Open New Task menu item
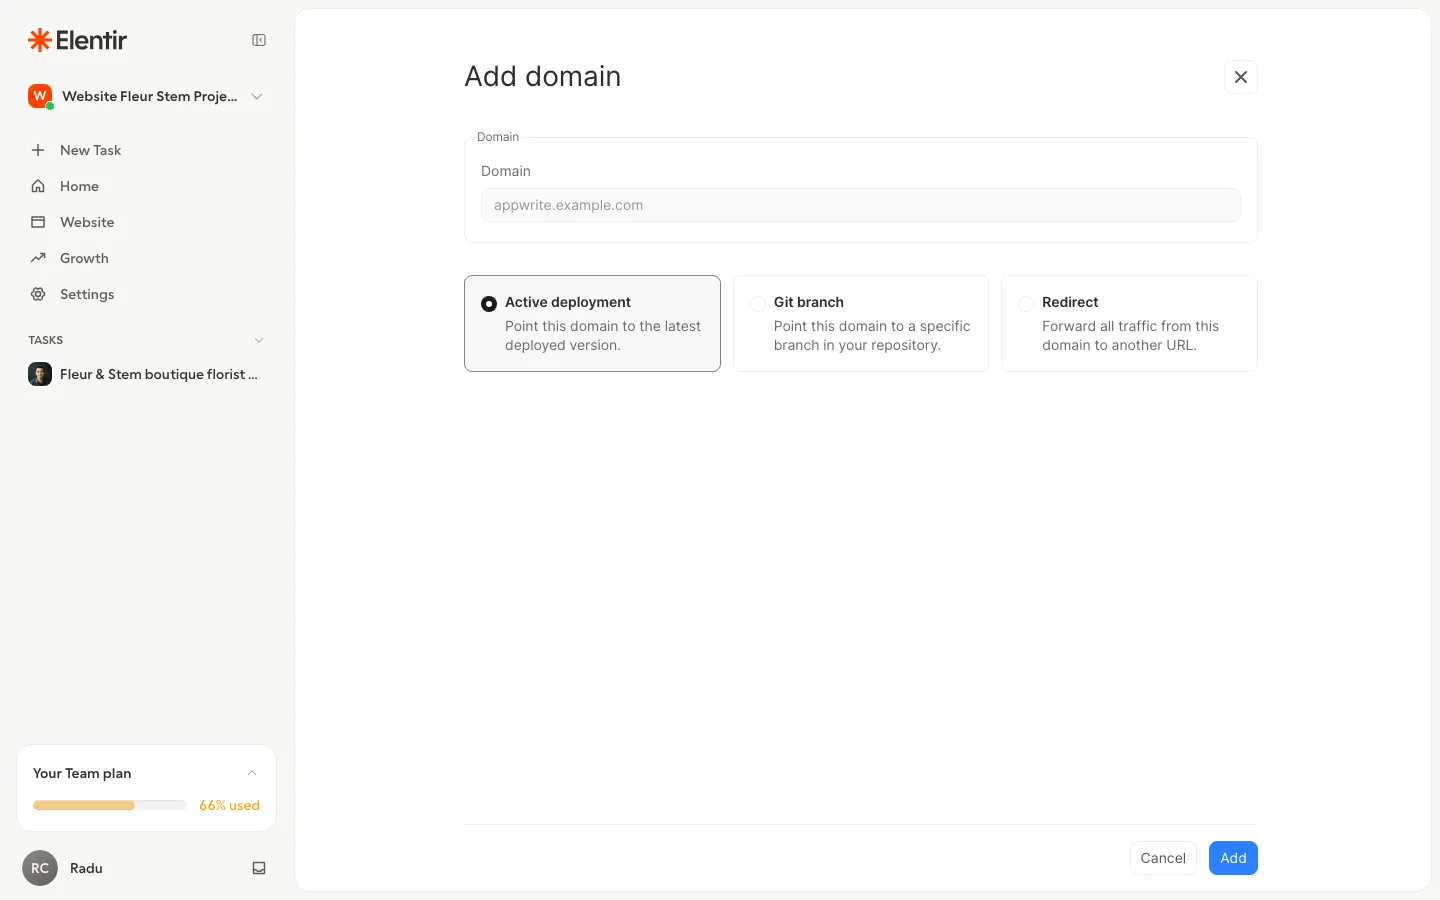Viewport: 1440px width, 900px height. (x=146, y=150)
